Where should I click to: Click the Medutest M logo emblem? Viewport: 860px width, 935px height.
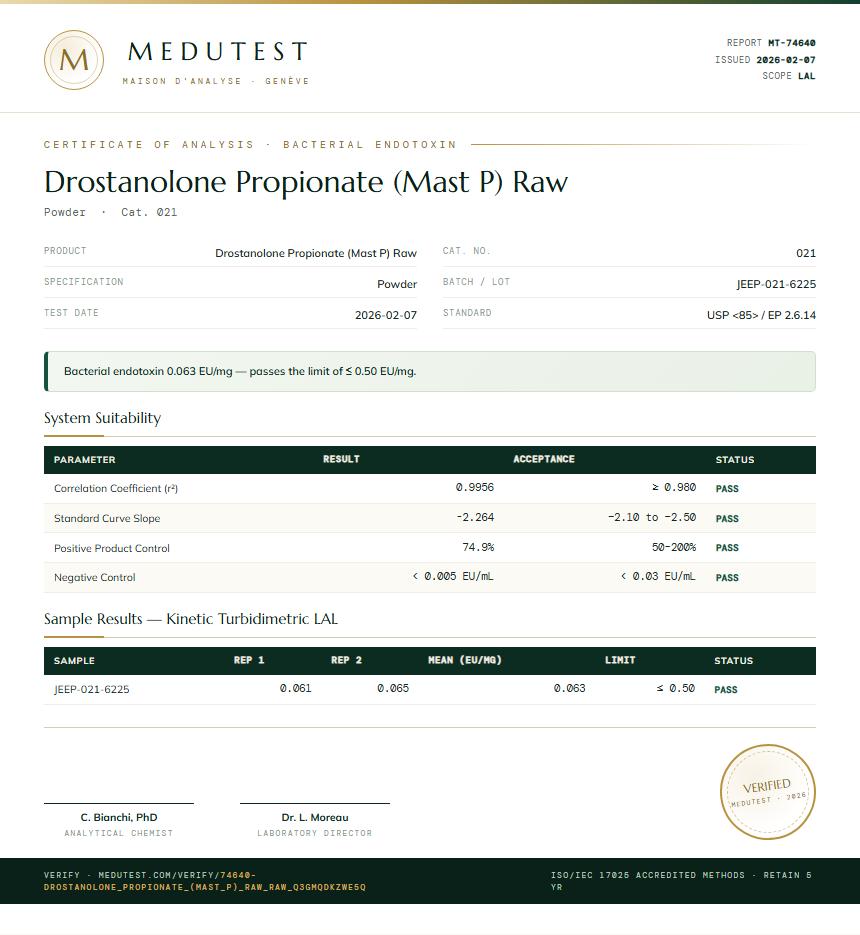click(74, 60)
